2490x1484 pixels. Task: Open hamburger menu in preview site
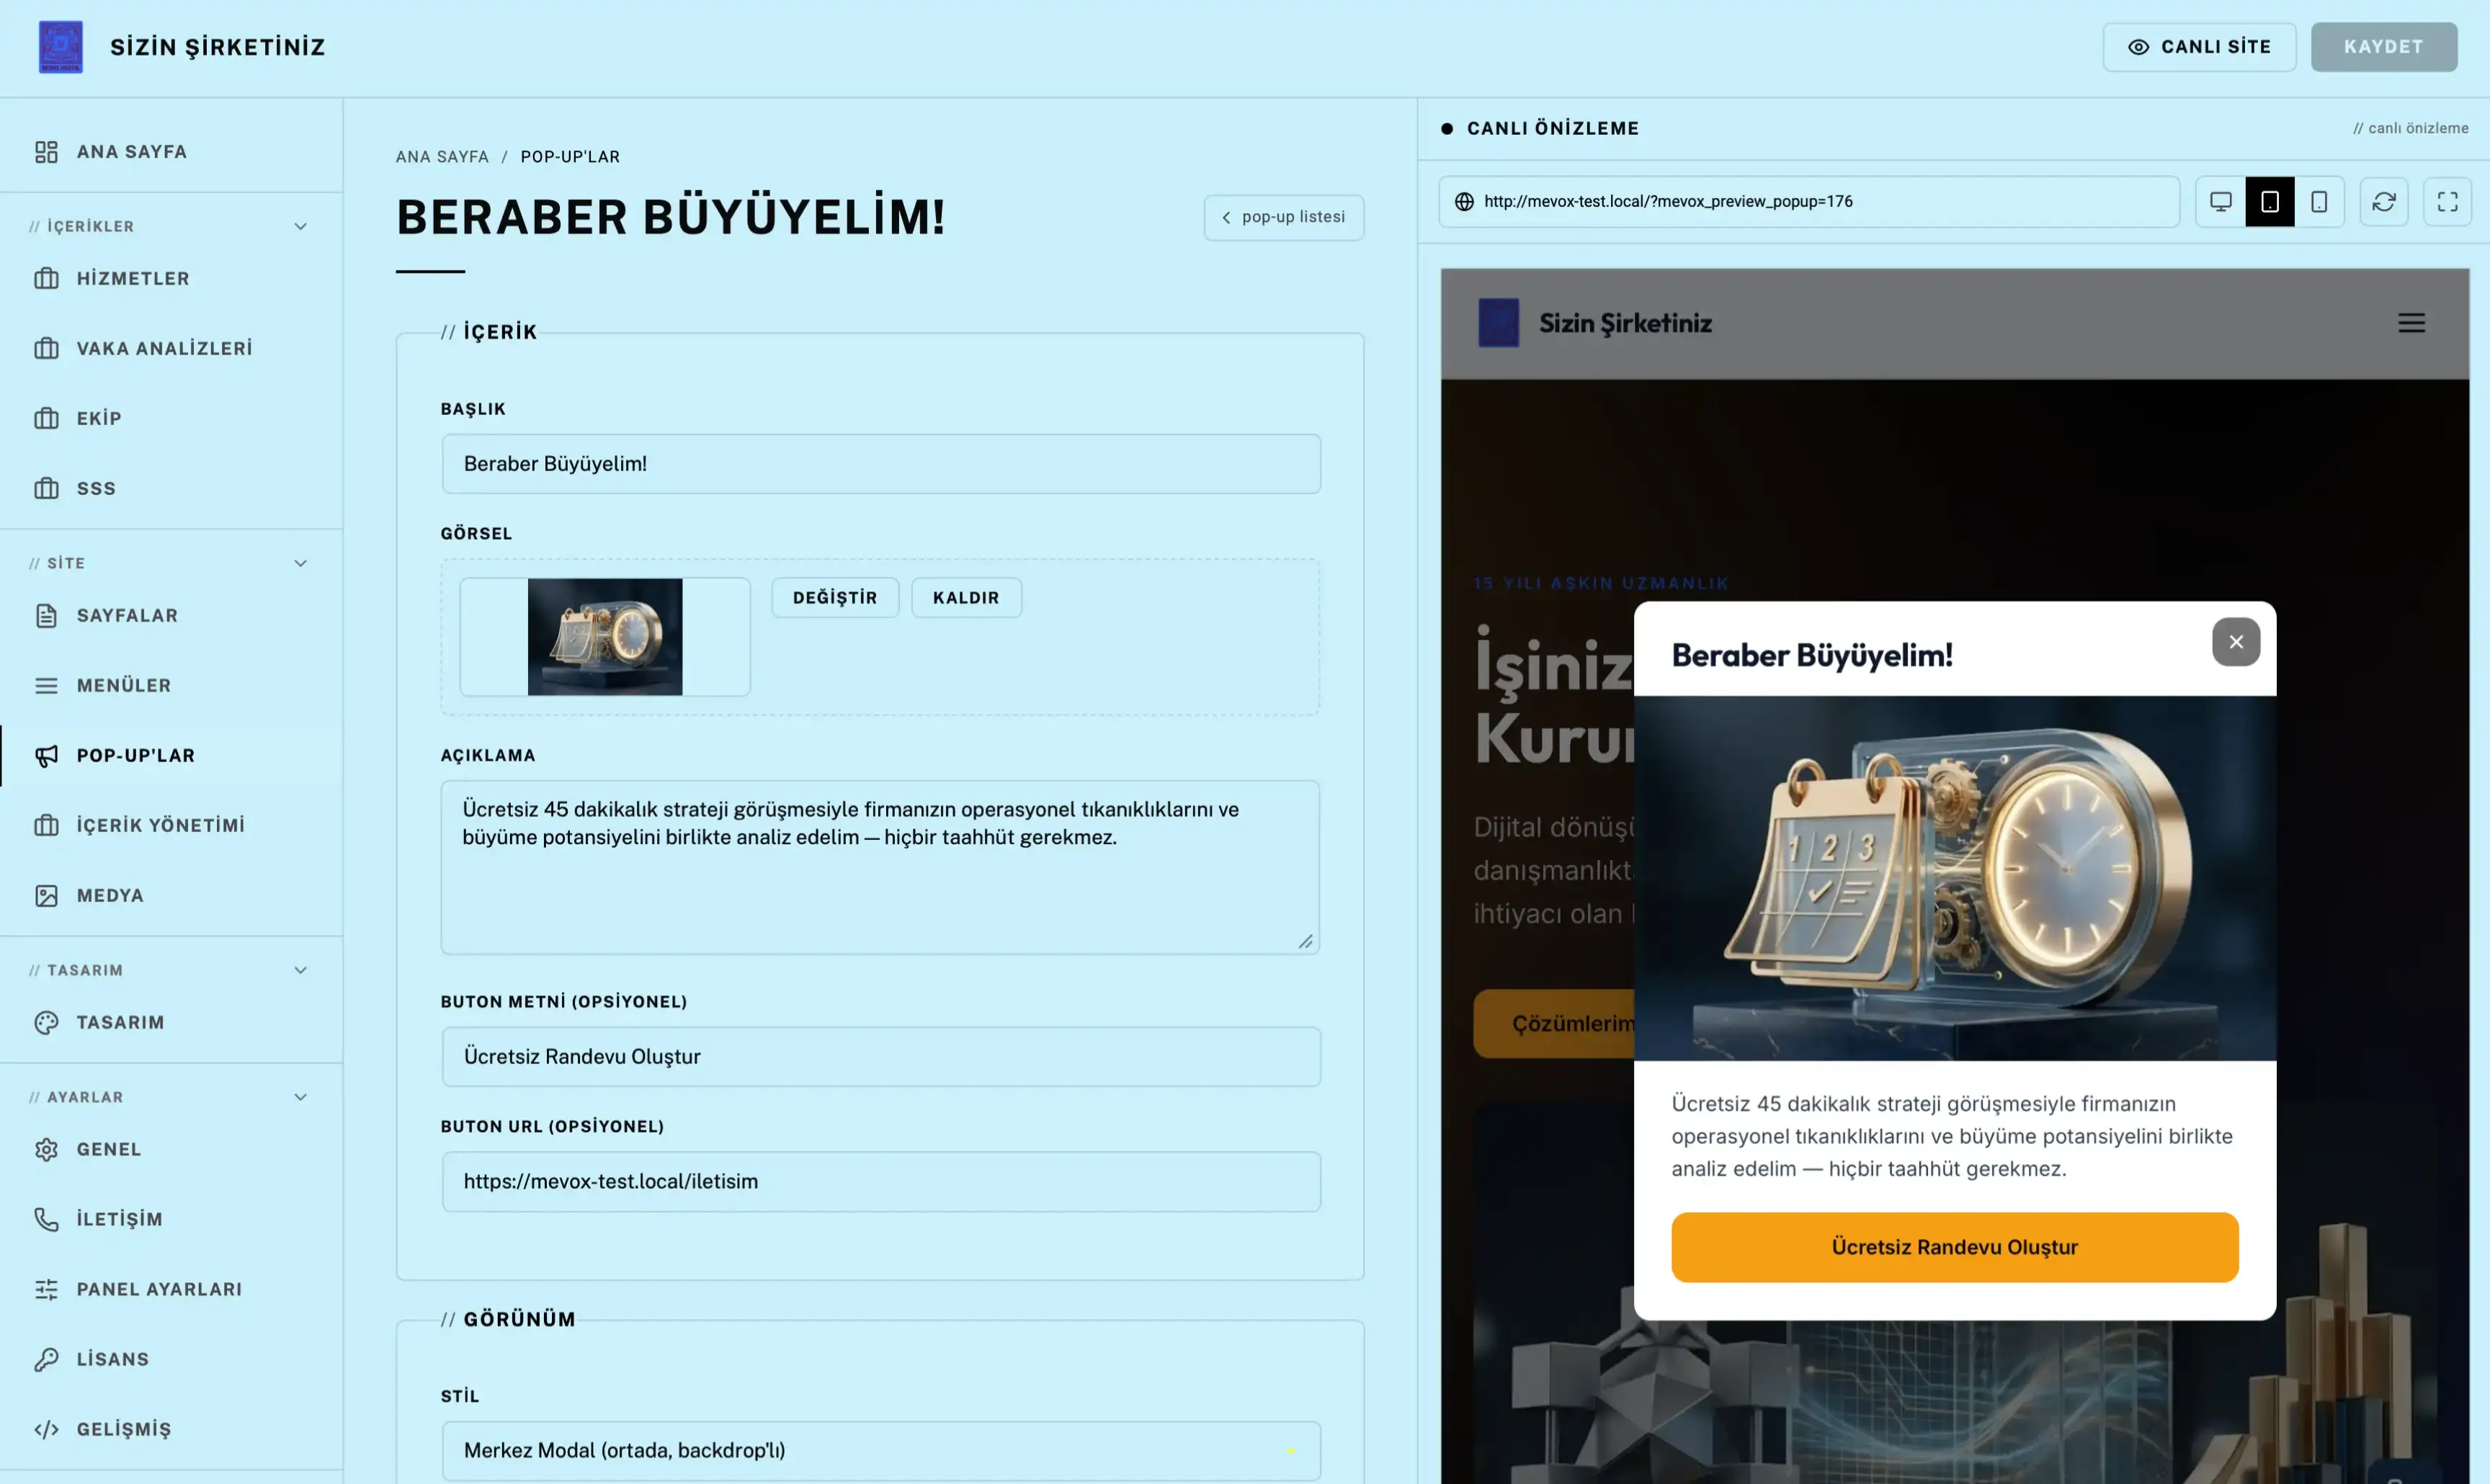pos(2411,323)
